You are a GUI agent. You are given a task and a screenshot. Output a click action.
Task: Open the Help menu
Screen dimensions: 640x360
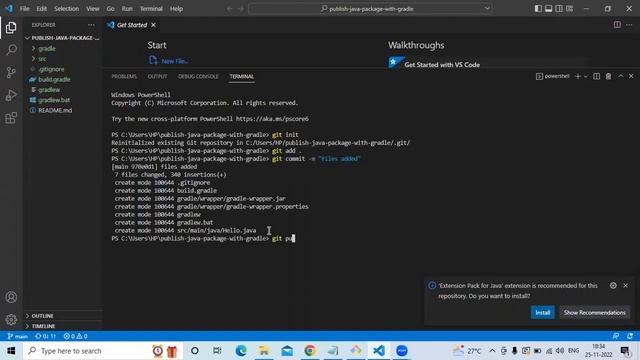[x=176, y=9]
